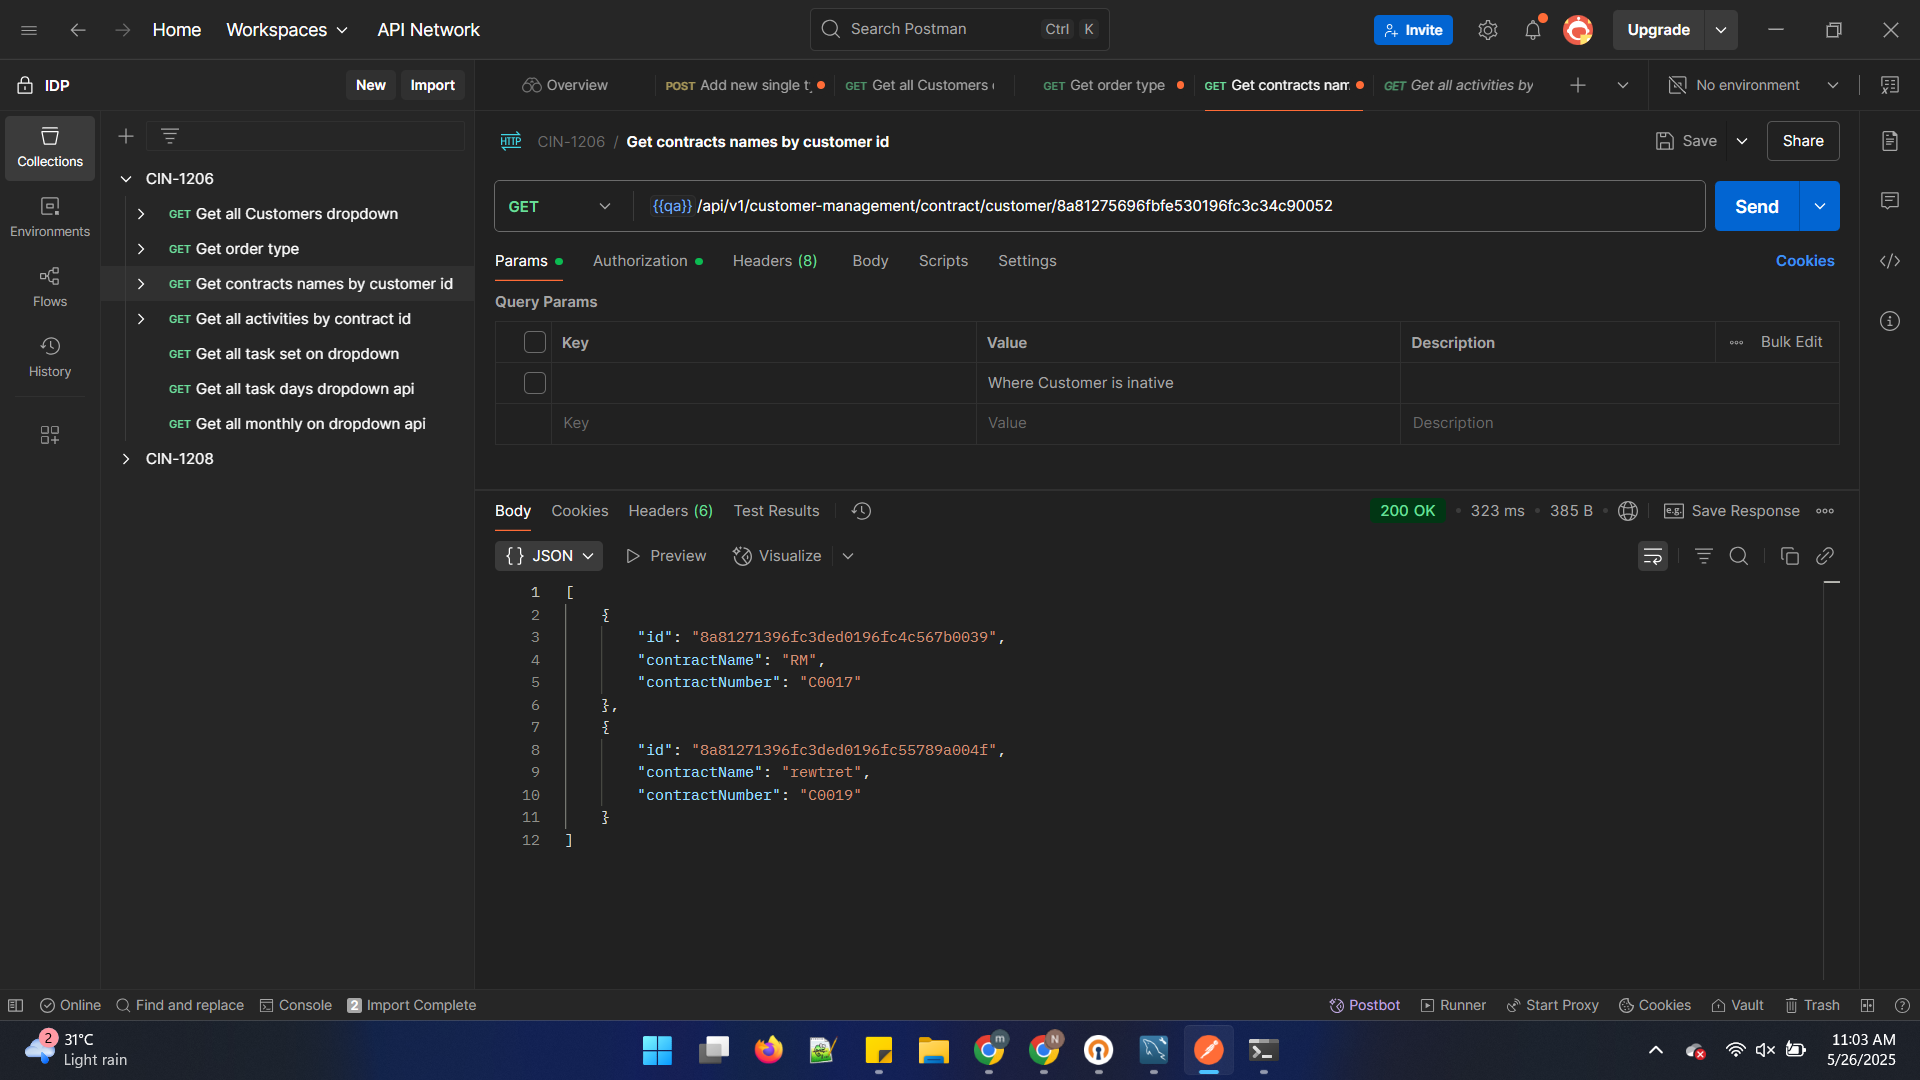Open Postbot in the status bar
This screenshot has width=1920, height=1080.
click(x=1364, y=1005)
